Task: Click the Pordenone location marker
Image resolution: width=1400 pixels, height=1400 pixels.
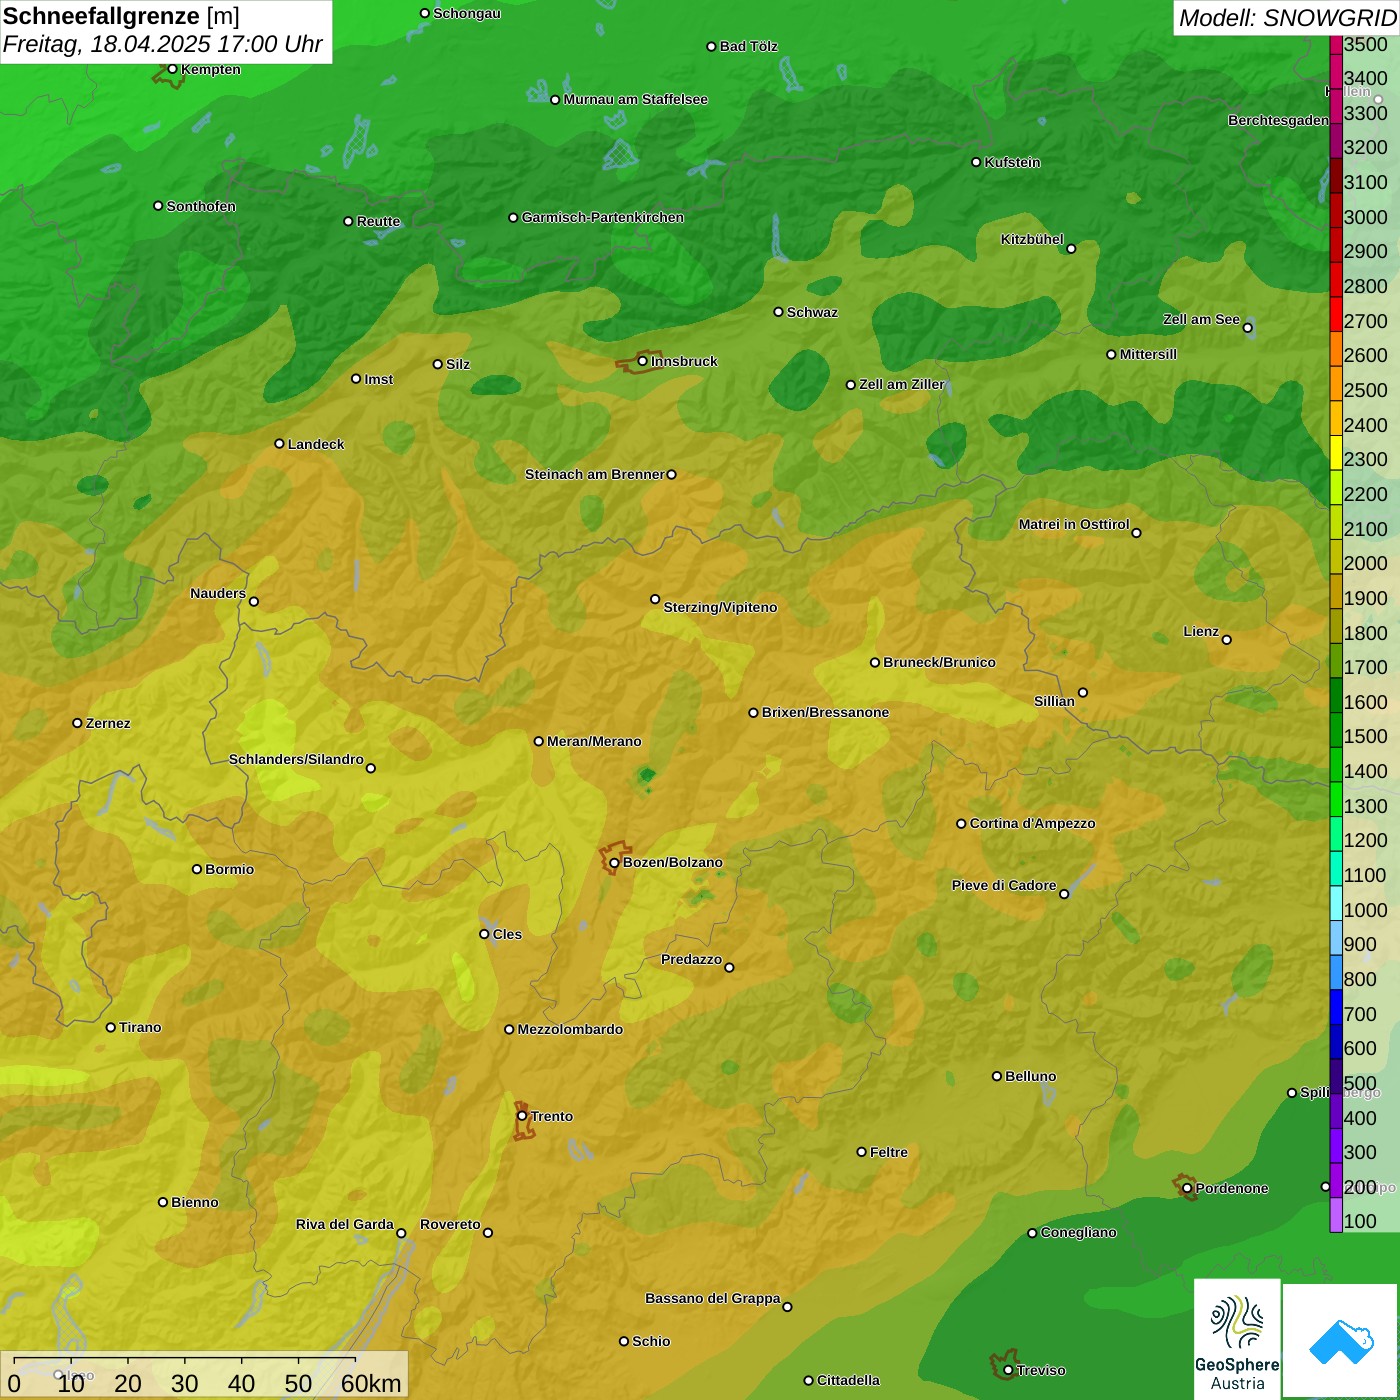Action: coord(1187,1188)
